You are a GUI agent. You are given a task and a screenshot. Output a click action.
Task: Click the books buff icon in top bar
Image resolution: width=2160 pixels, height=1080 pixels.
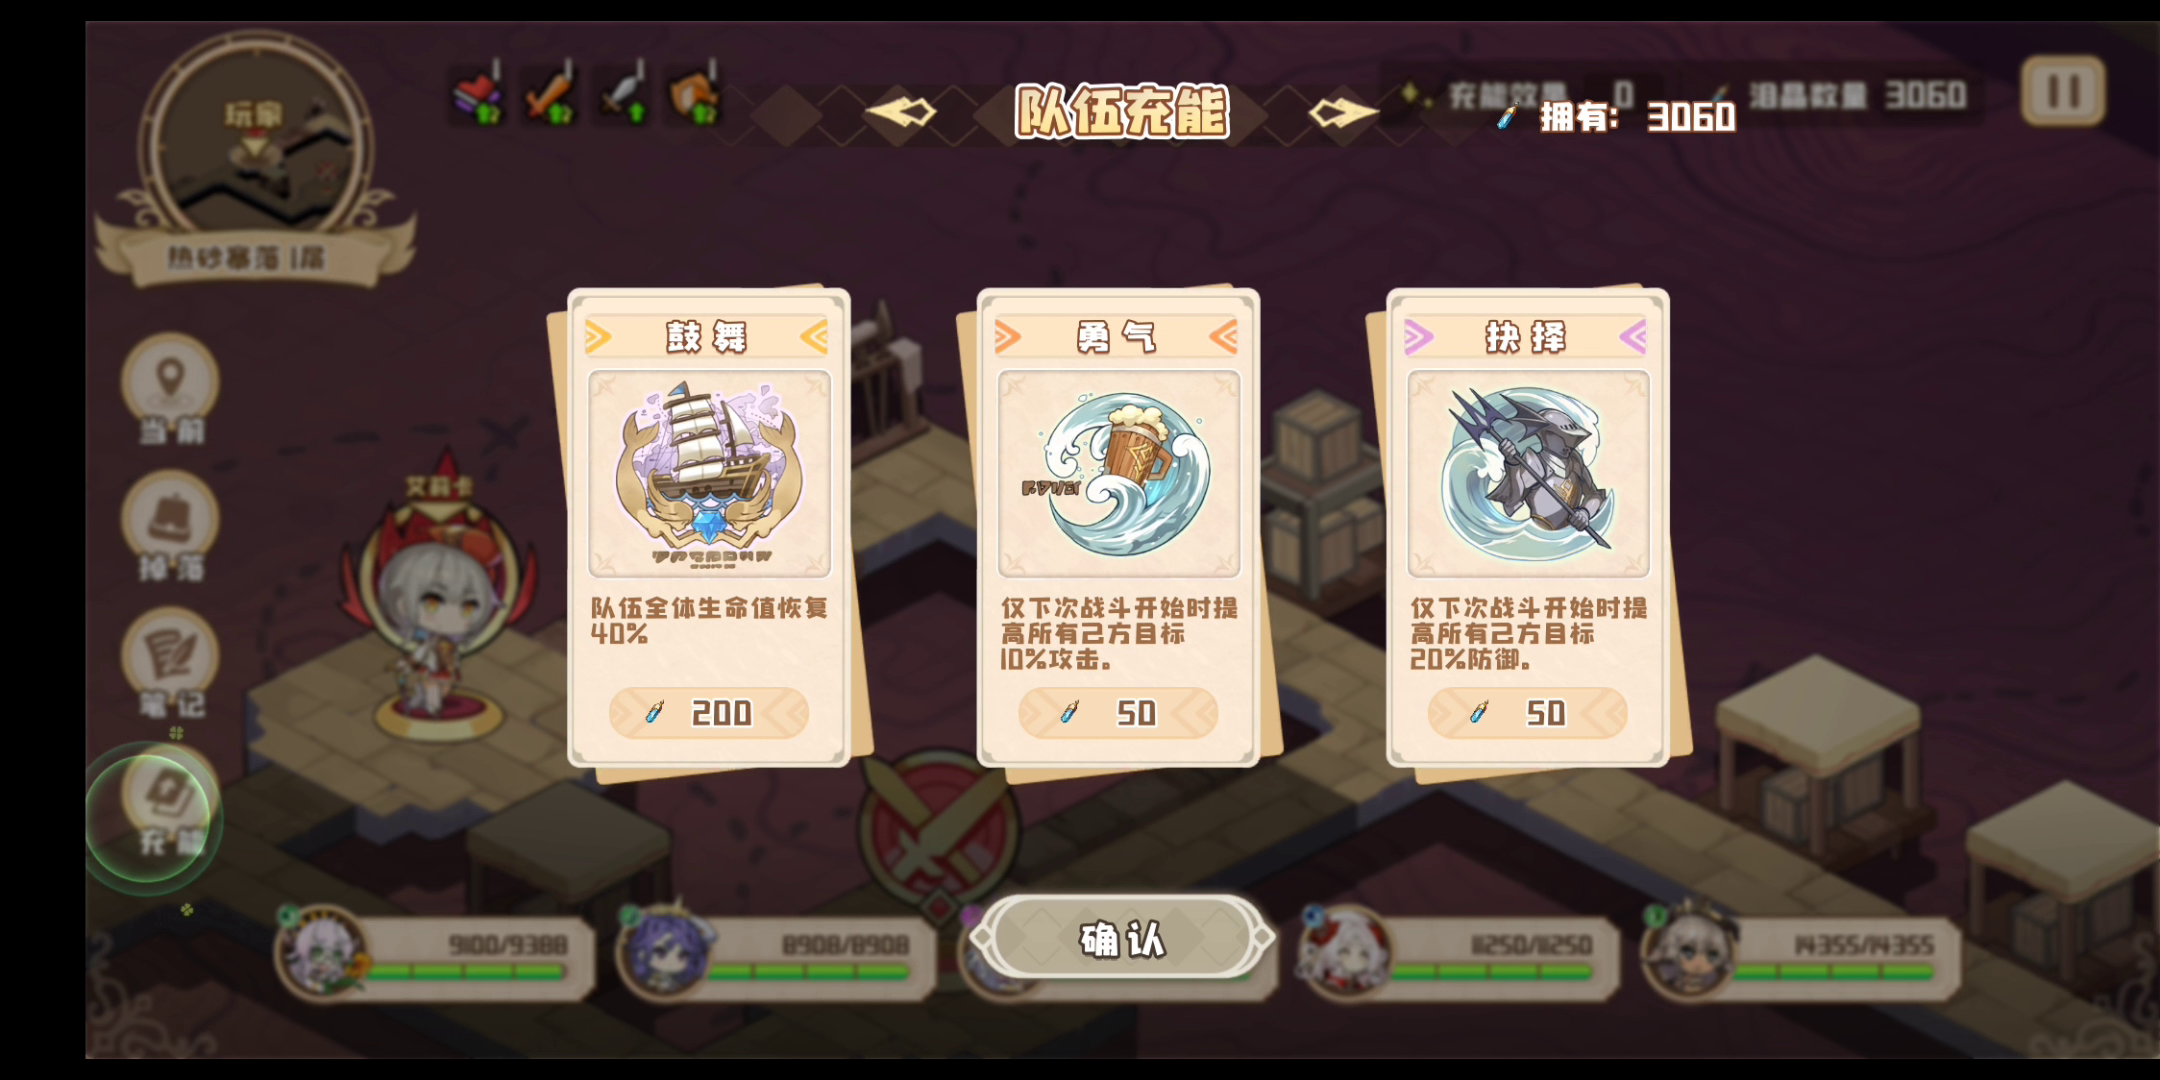[479, 95]
